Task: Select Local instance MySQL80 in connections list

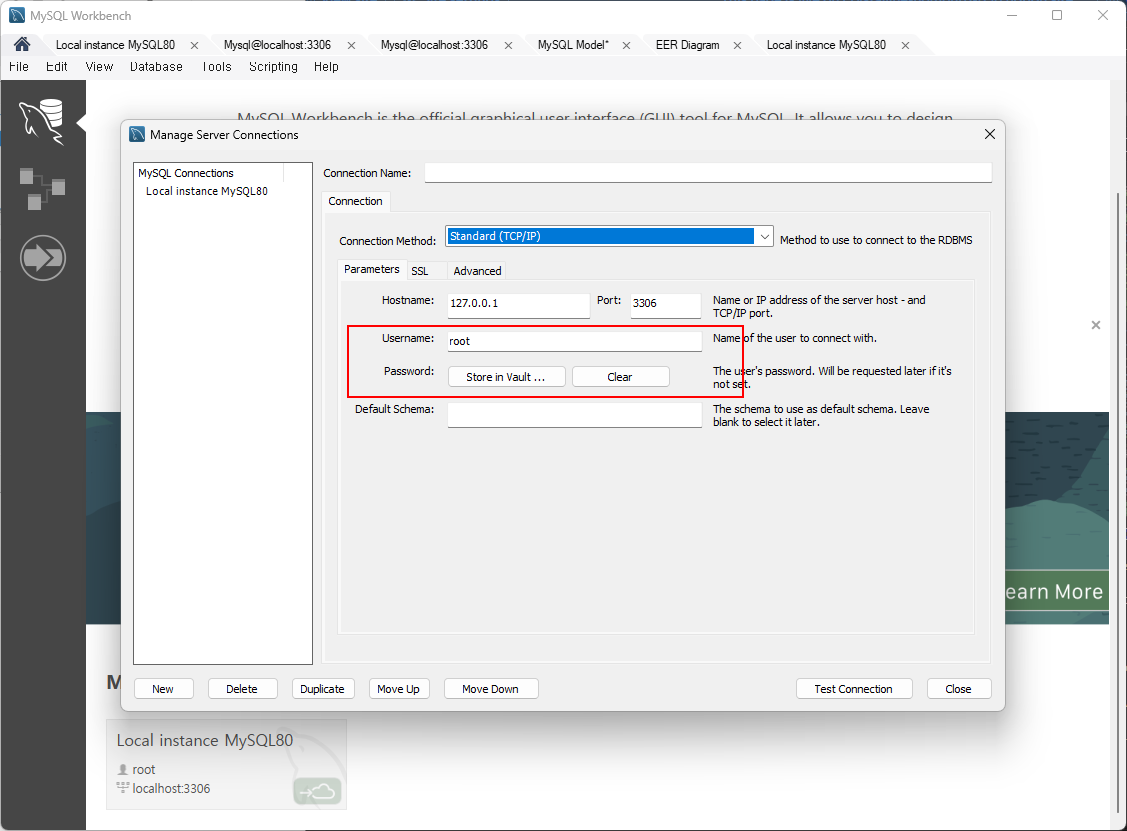Action: pos(207,191)
